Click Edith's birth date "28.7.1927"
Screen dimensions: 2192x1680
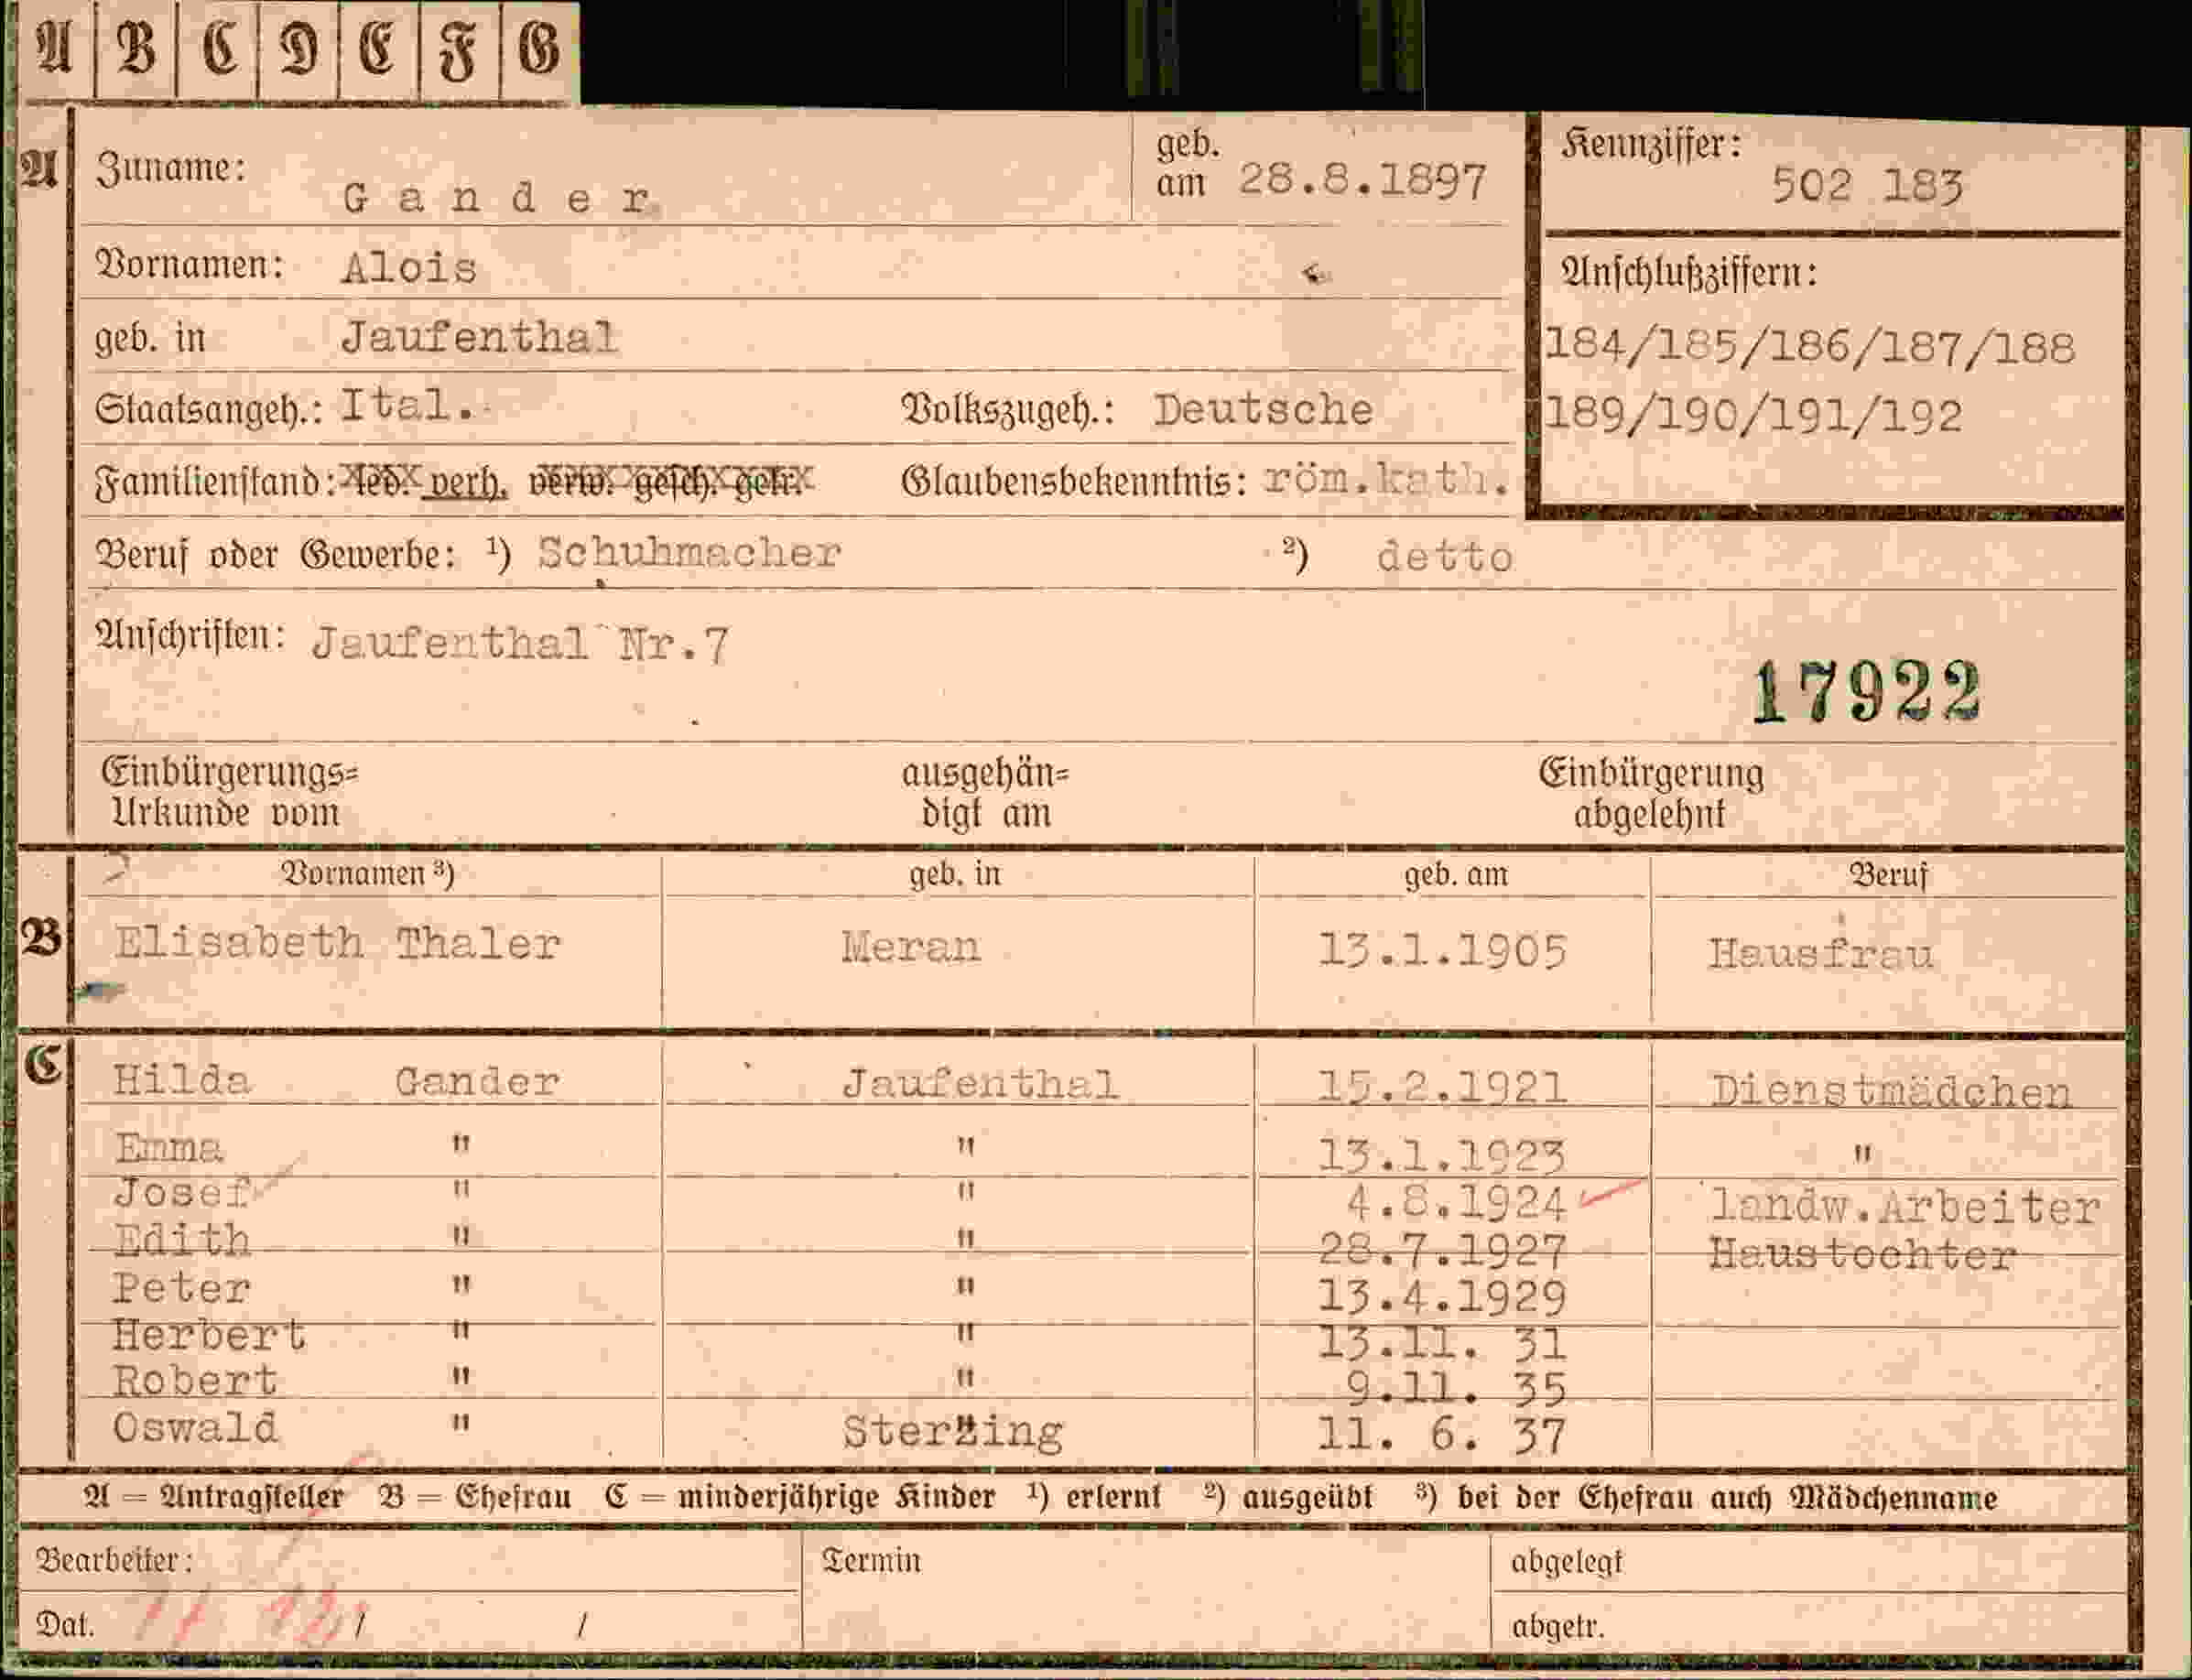1442,1251
